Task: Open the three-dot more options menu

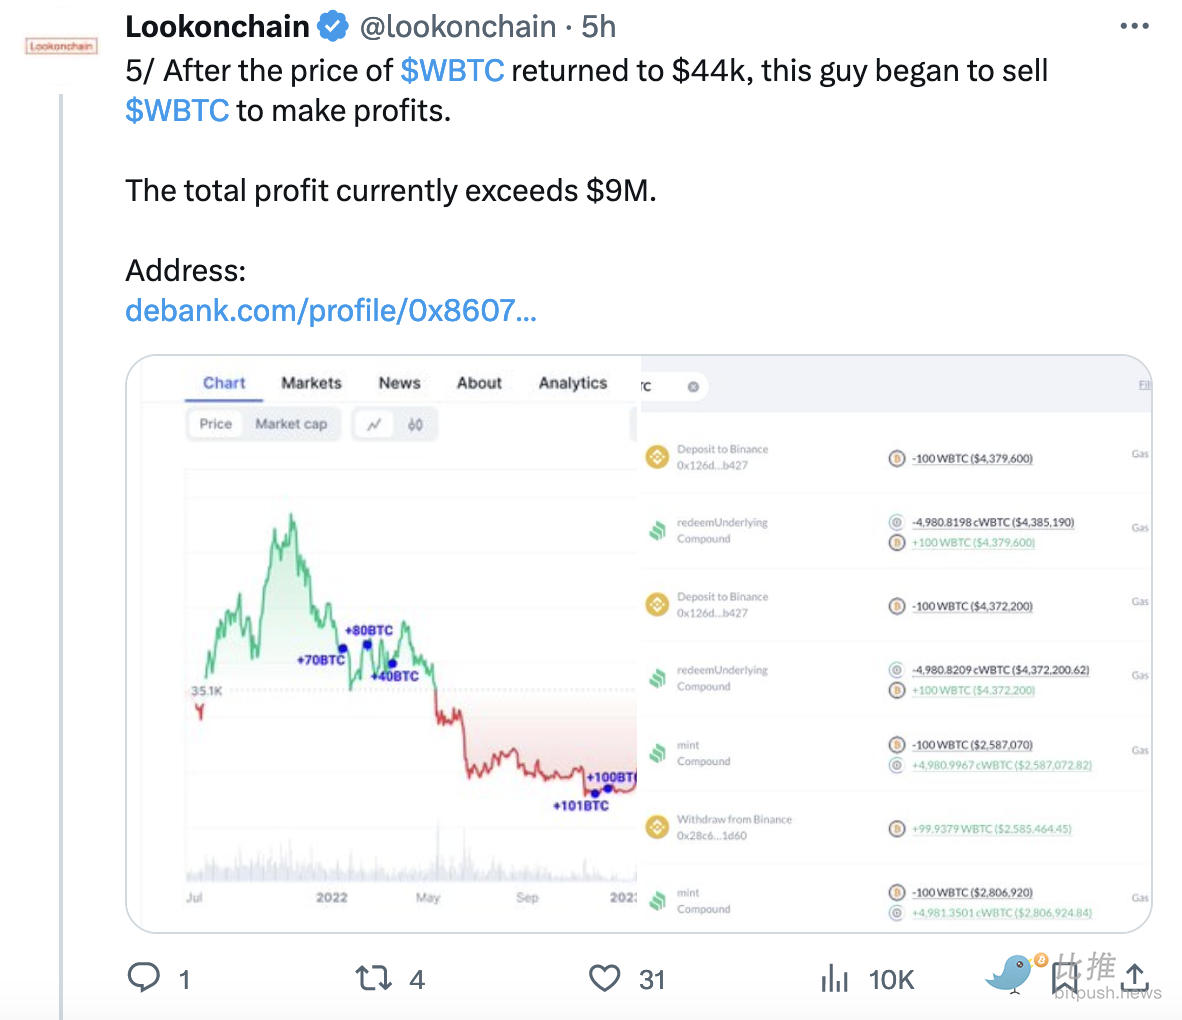Action: (1134, 27)
